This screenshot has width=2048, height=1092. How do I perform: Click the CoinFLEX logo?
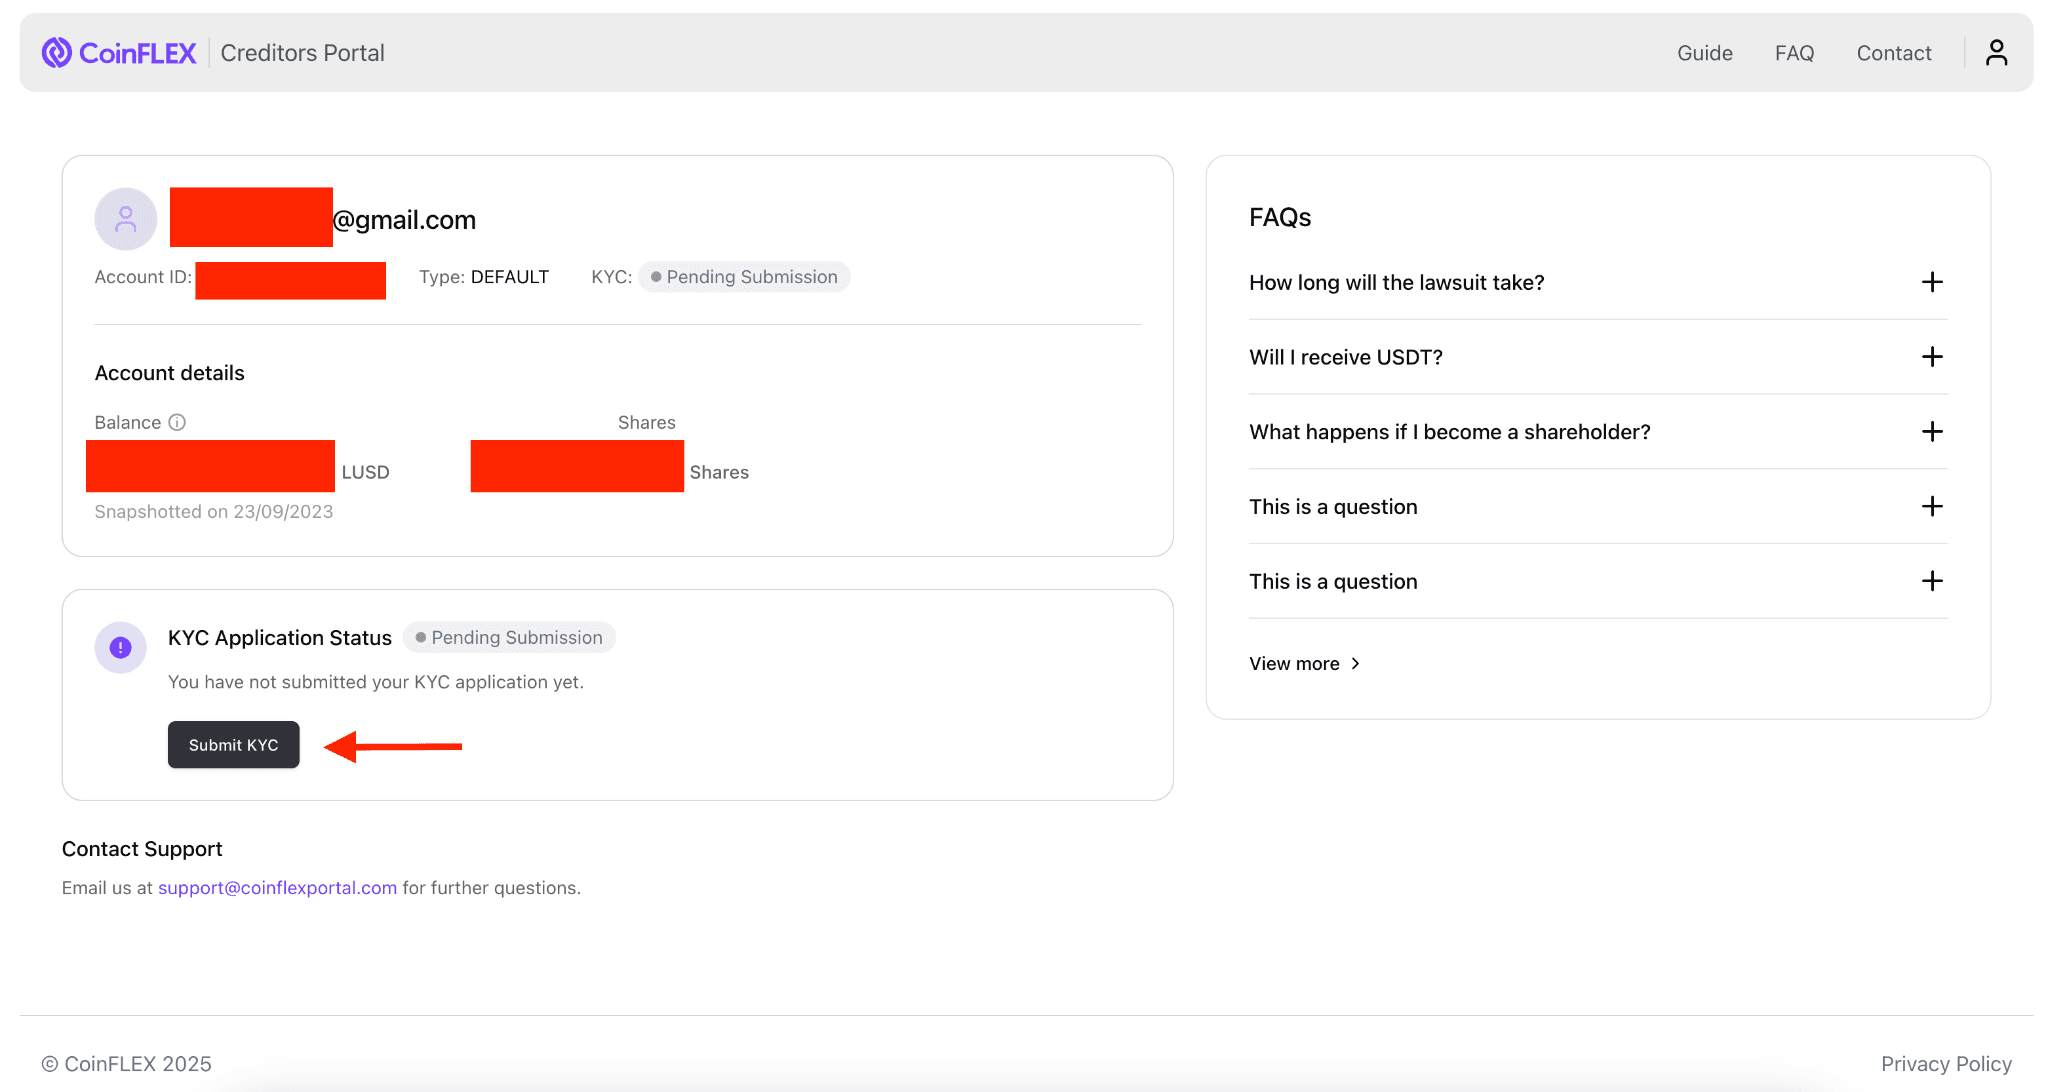point(119,53)
